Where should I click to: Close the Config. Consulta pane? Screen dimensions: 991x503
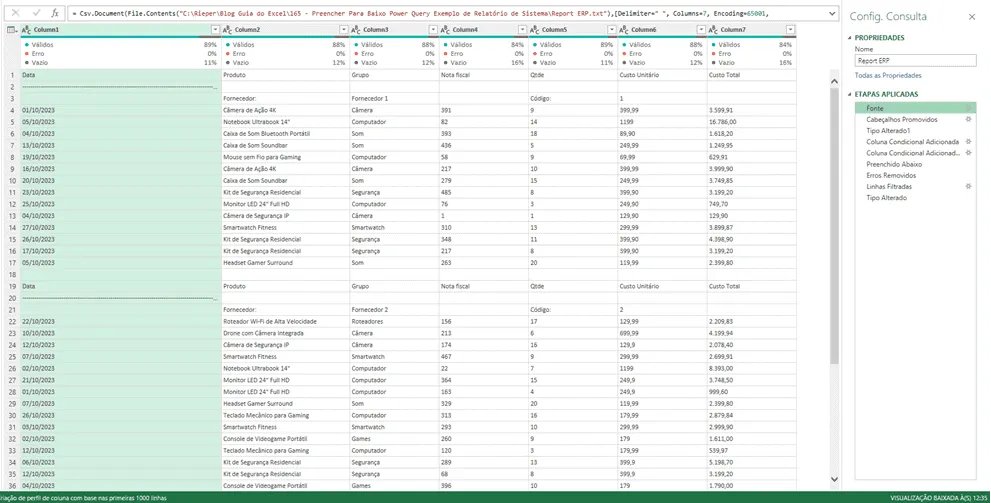tap(972, 17)
